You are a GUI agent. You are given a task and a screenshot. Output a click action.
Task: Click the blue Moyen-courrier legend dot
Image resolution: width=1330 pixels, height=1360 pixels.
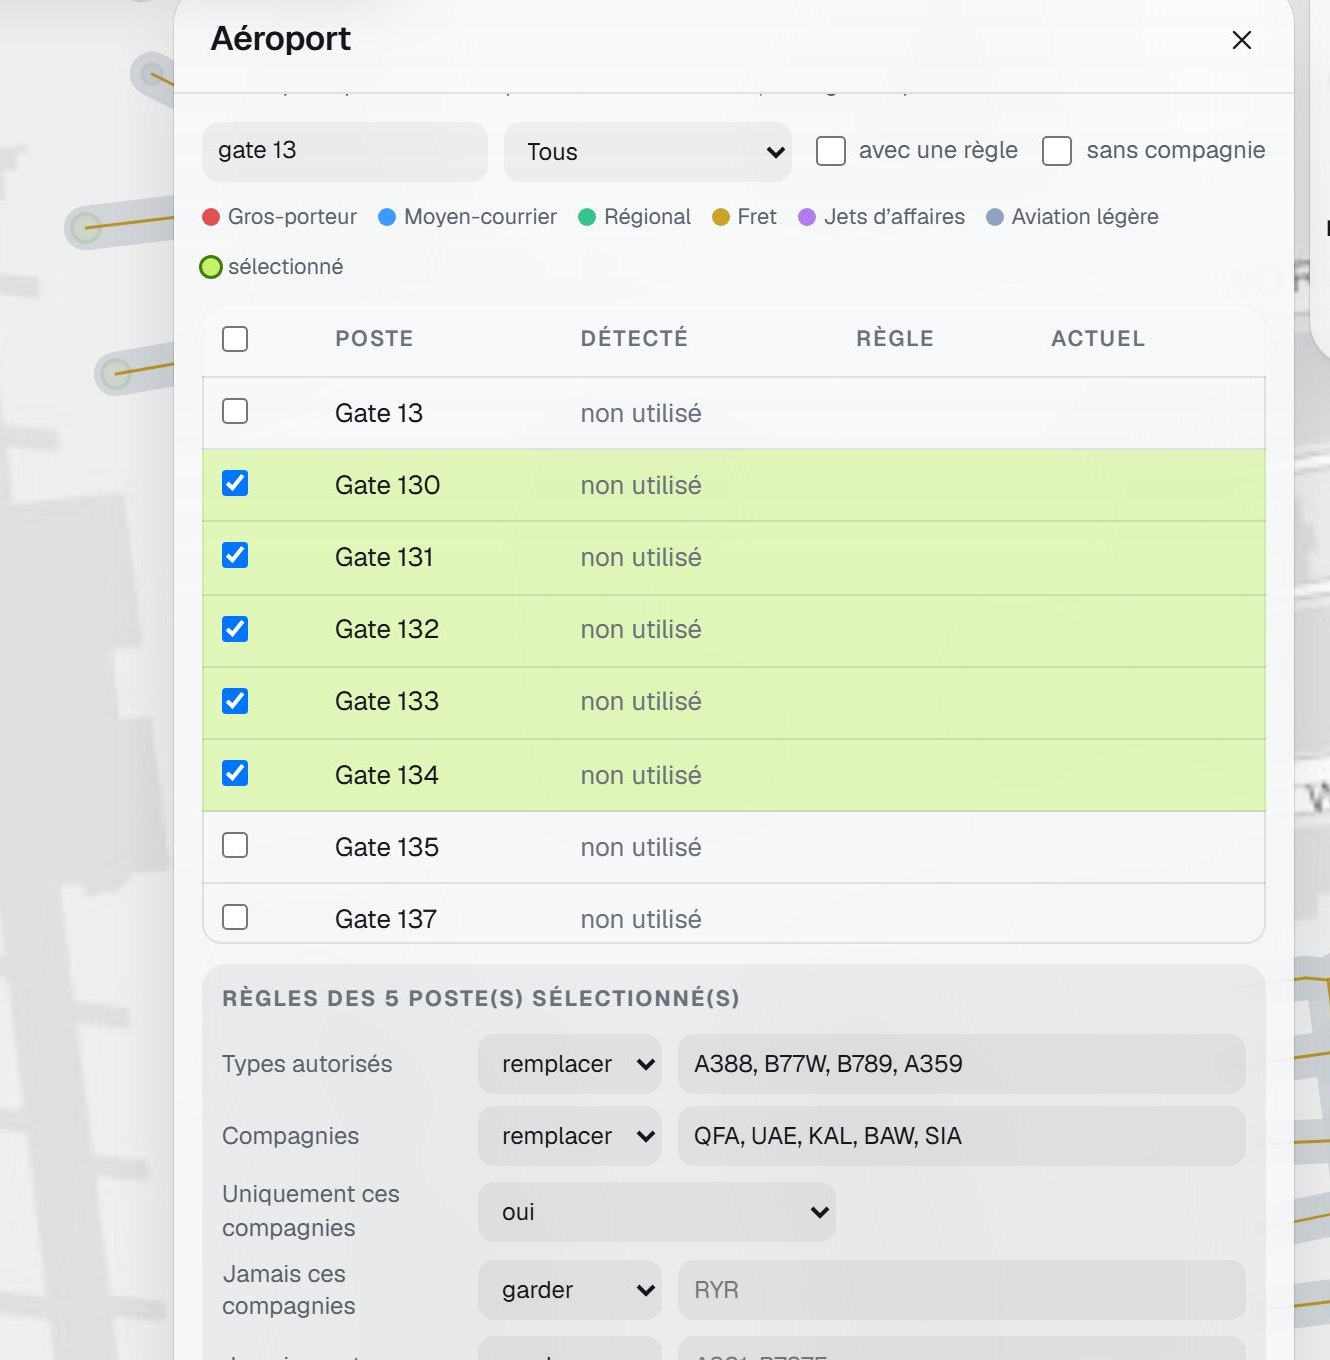(387, 217)
